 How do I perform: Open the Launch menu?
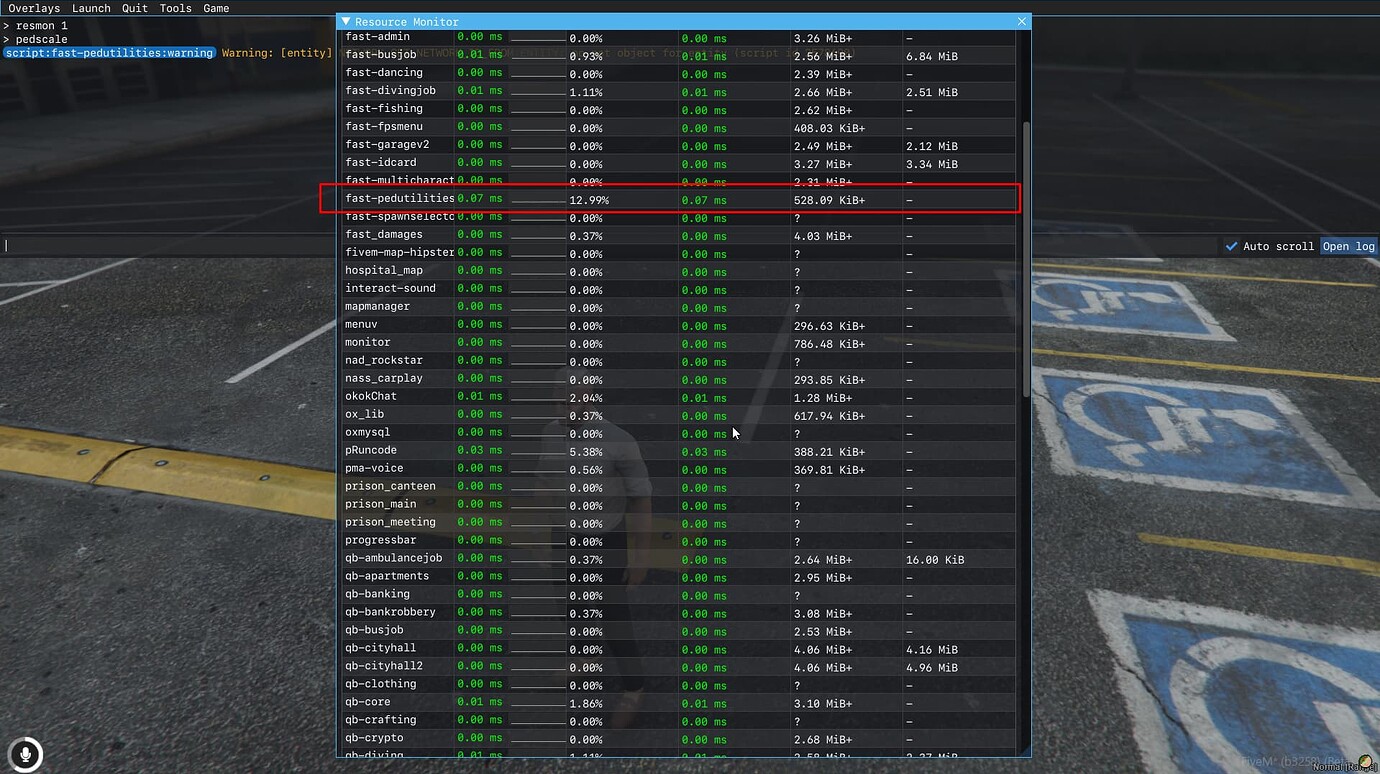pos(91,8)
